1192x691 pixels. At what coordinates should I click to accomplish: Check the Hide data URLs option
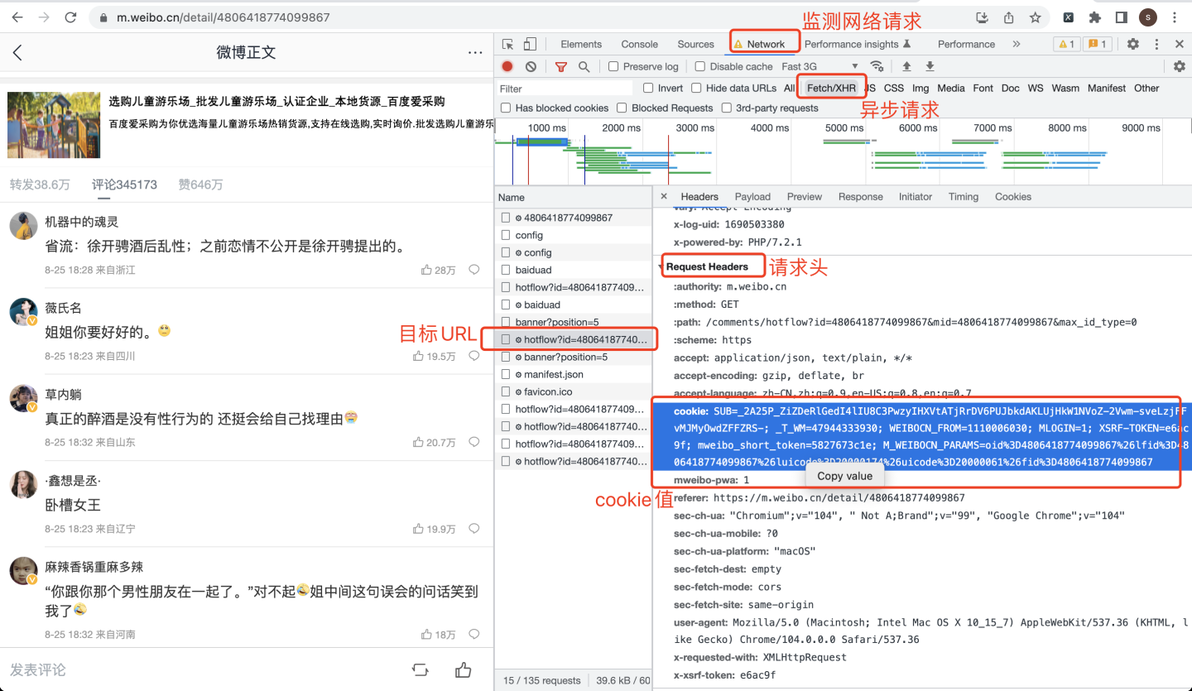point(696,88)
